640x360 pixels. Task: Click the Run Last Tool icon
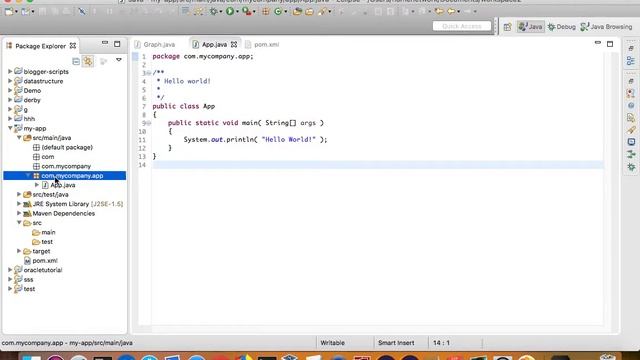tap(247, 11)
